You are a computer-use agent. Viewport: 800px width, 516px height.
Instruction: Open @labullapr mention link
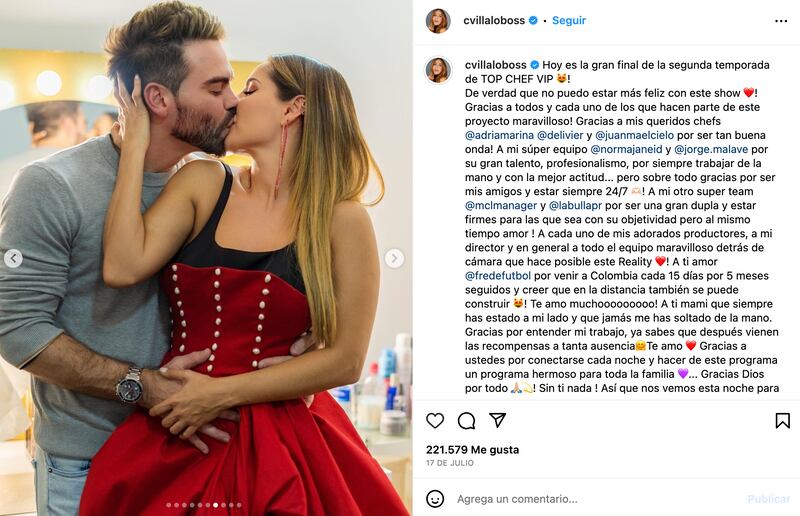pyautogui.click(x=575, y=206)
